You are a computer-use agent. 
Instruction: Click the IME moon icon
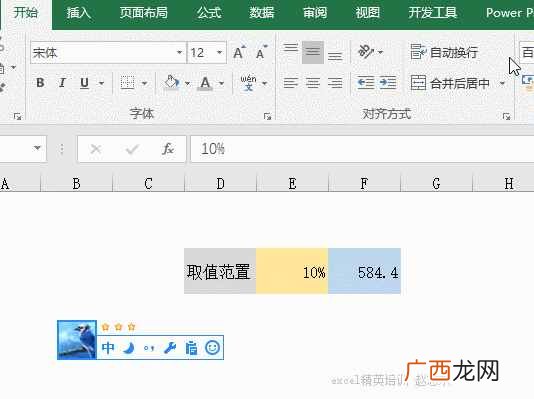point(129,348)
